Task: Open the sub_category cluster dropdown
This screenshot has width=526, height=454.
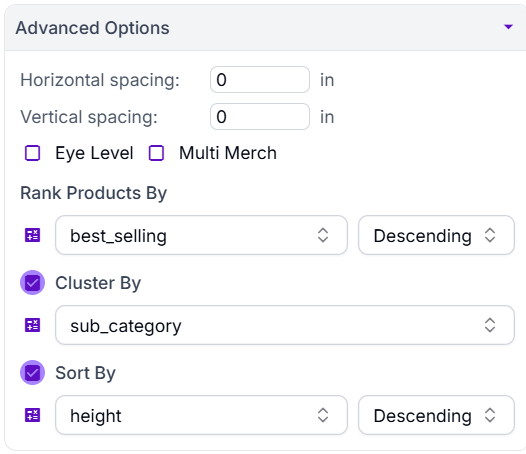Action: coord(284,325)
